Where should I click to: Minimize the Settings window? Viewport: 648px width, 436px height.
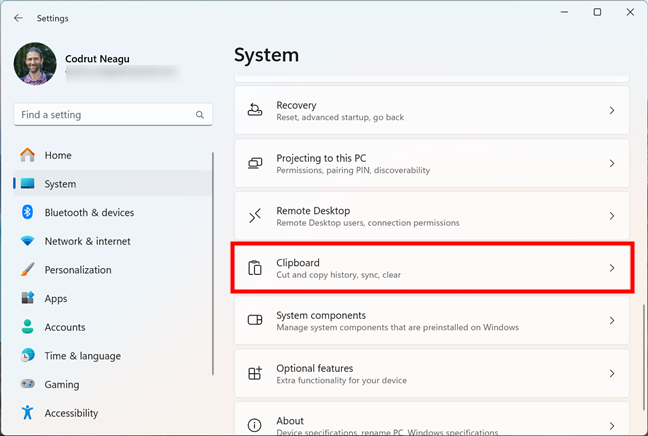point(564,12)
